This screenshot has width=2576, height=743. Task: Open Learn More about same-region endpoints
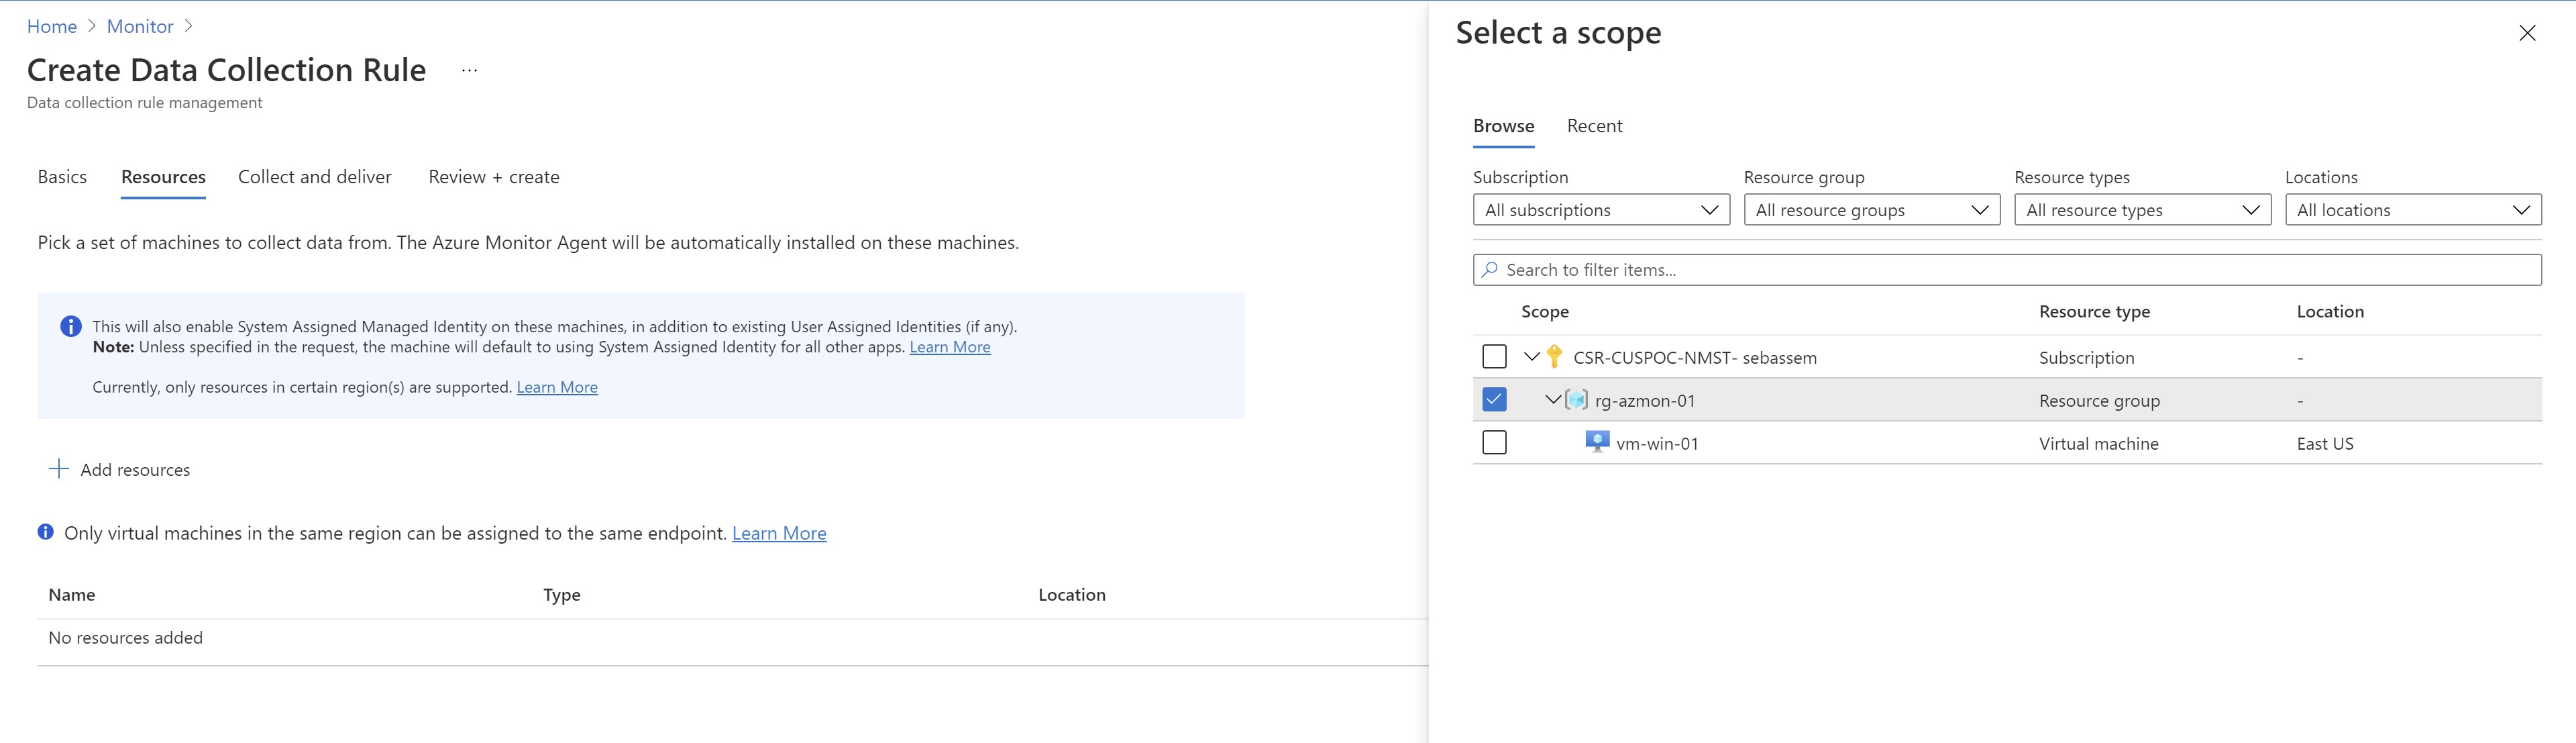779,533
